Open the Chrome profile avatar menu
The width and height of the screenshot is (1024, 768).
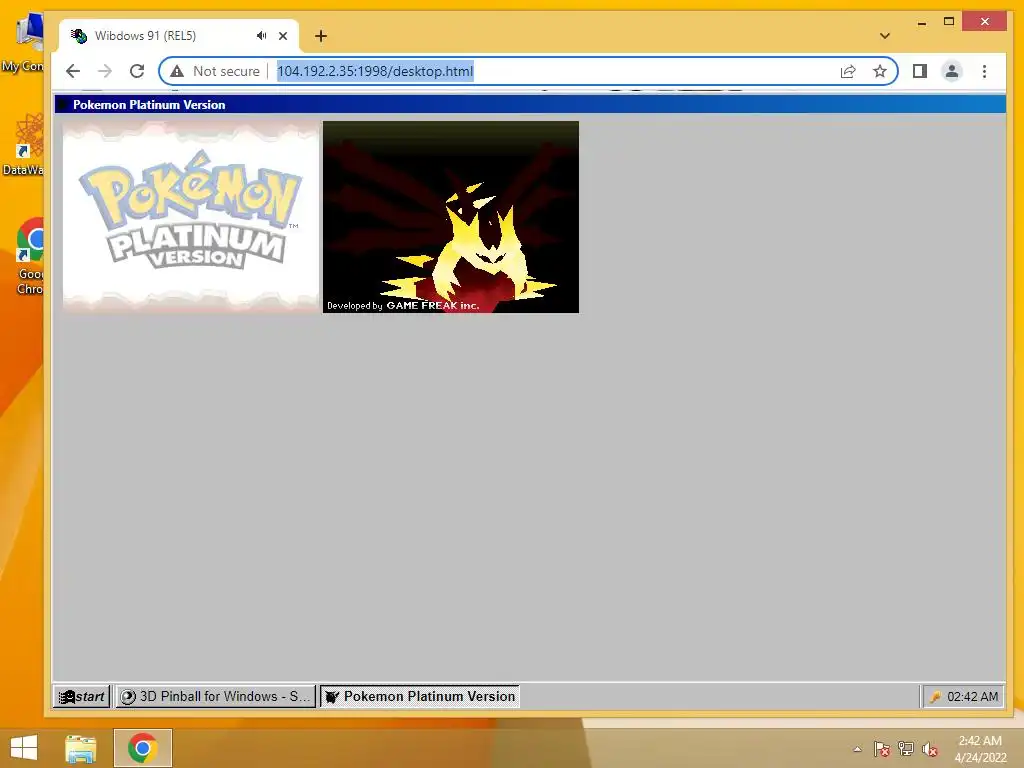click(x=952, y=71)
